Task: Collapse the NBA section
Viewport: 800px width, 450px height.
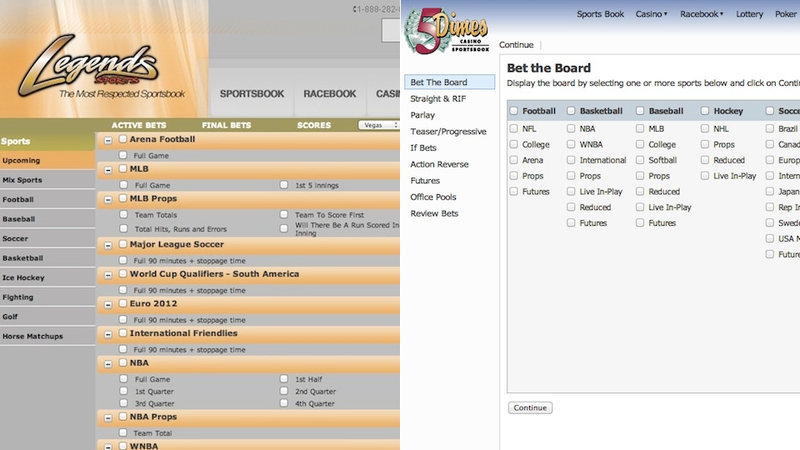Action: pos(108,363)
